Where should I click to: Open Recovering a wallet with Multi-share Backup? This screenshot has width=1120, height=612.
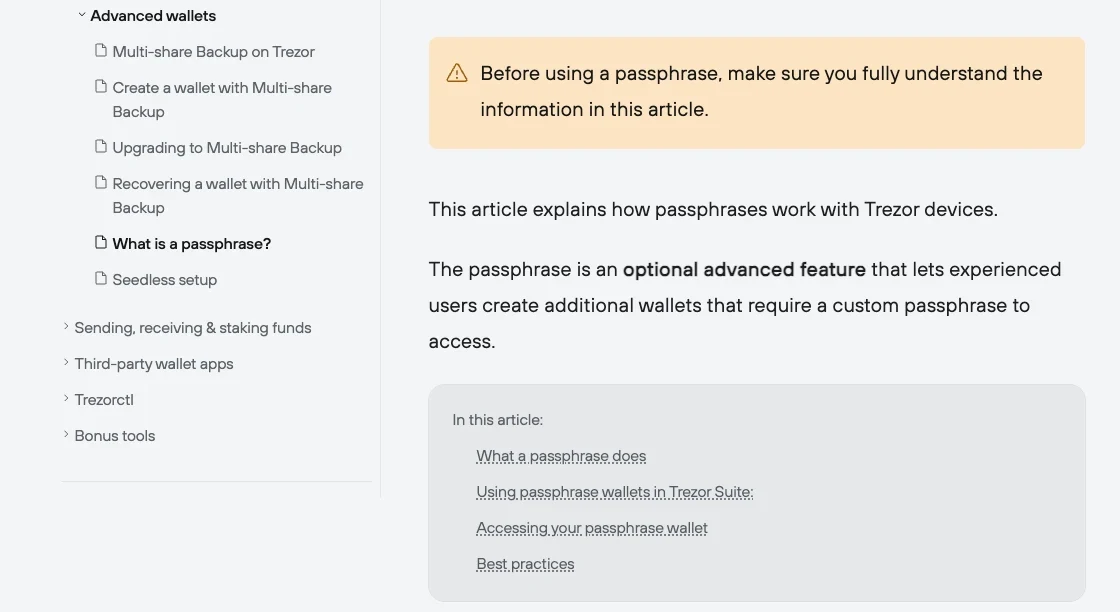coord(238,196)
